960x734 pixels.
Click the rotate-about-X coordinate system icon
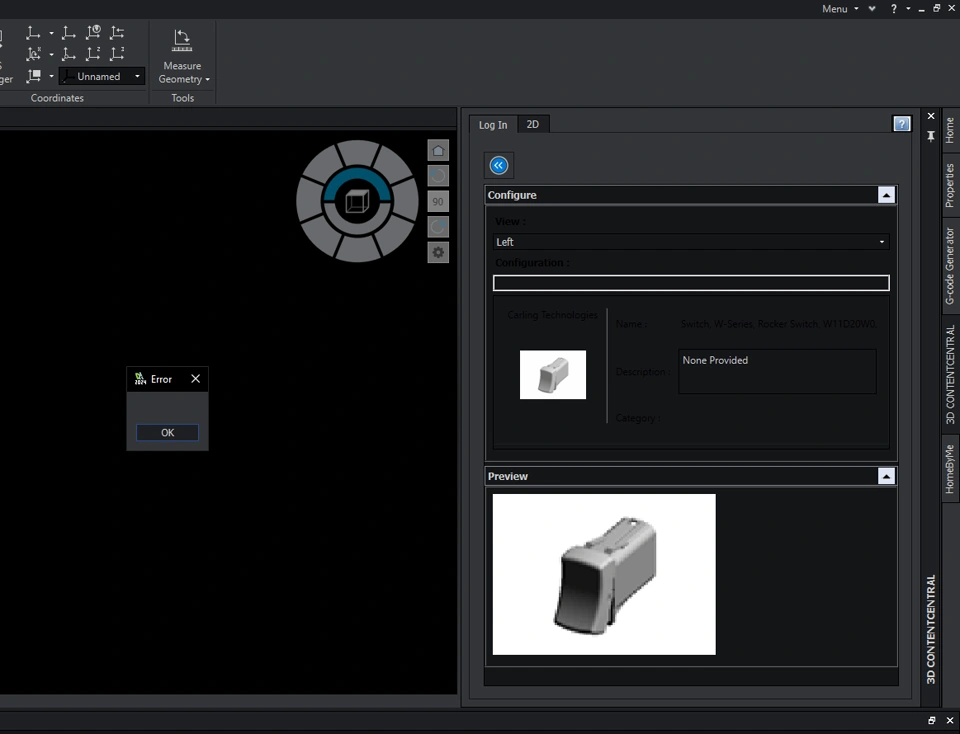coord(33,54)
